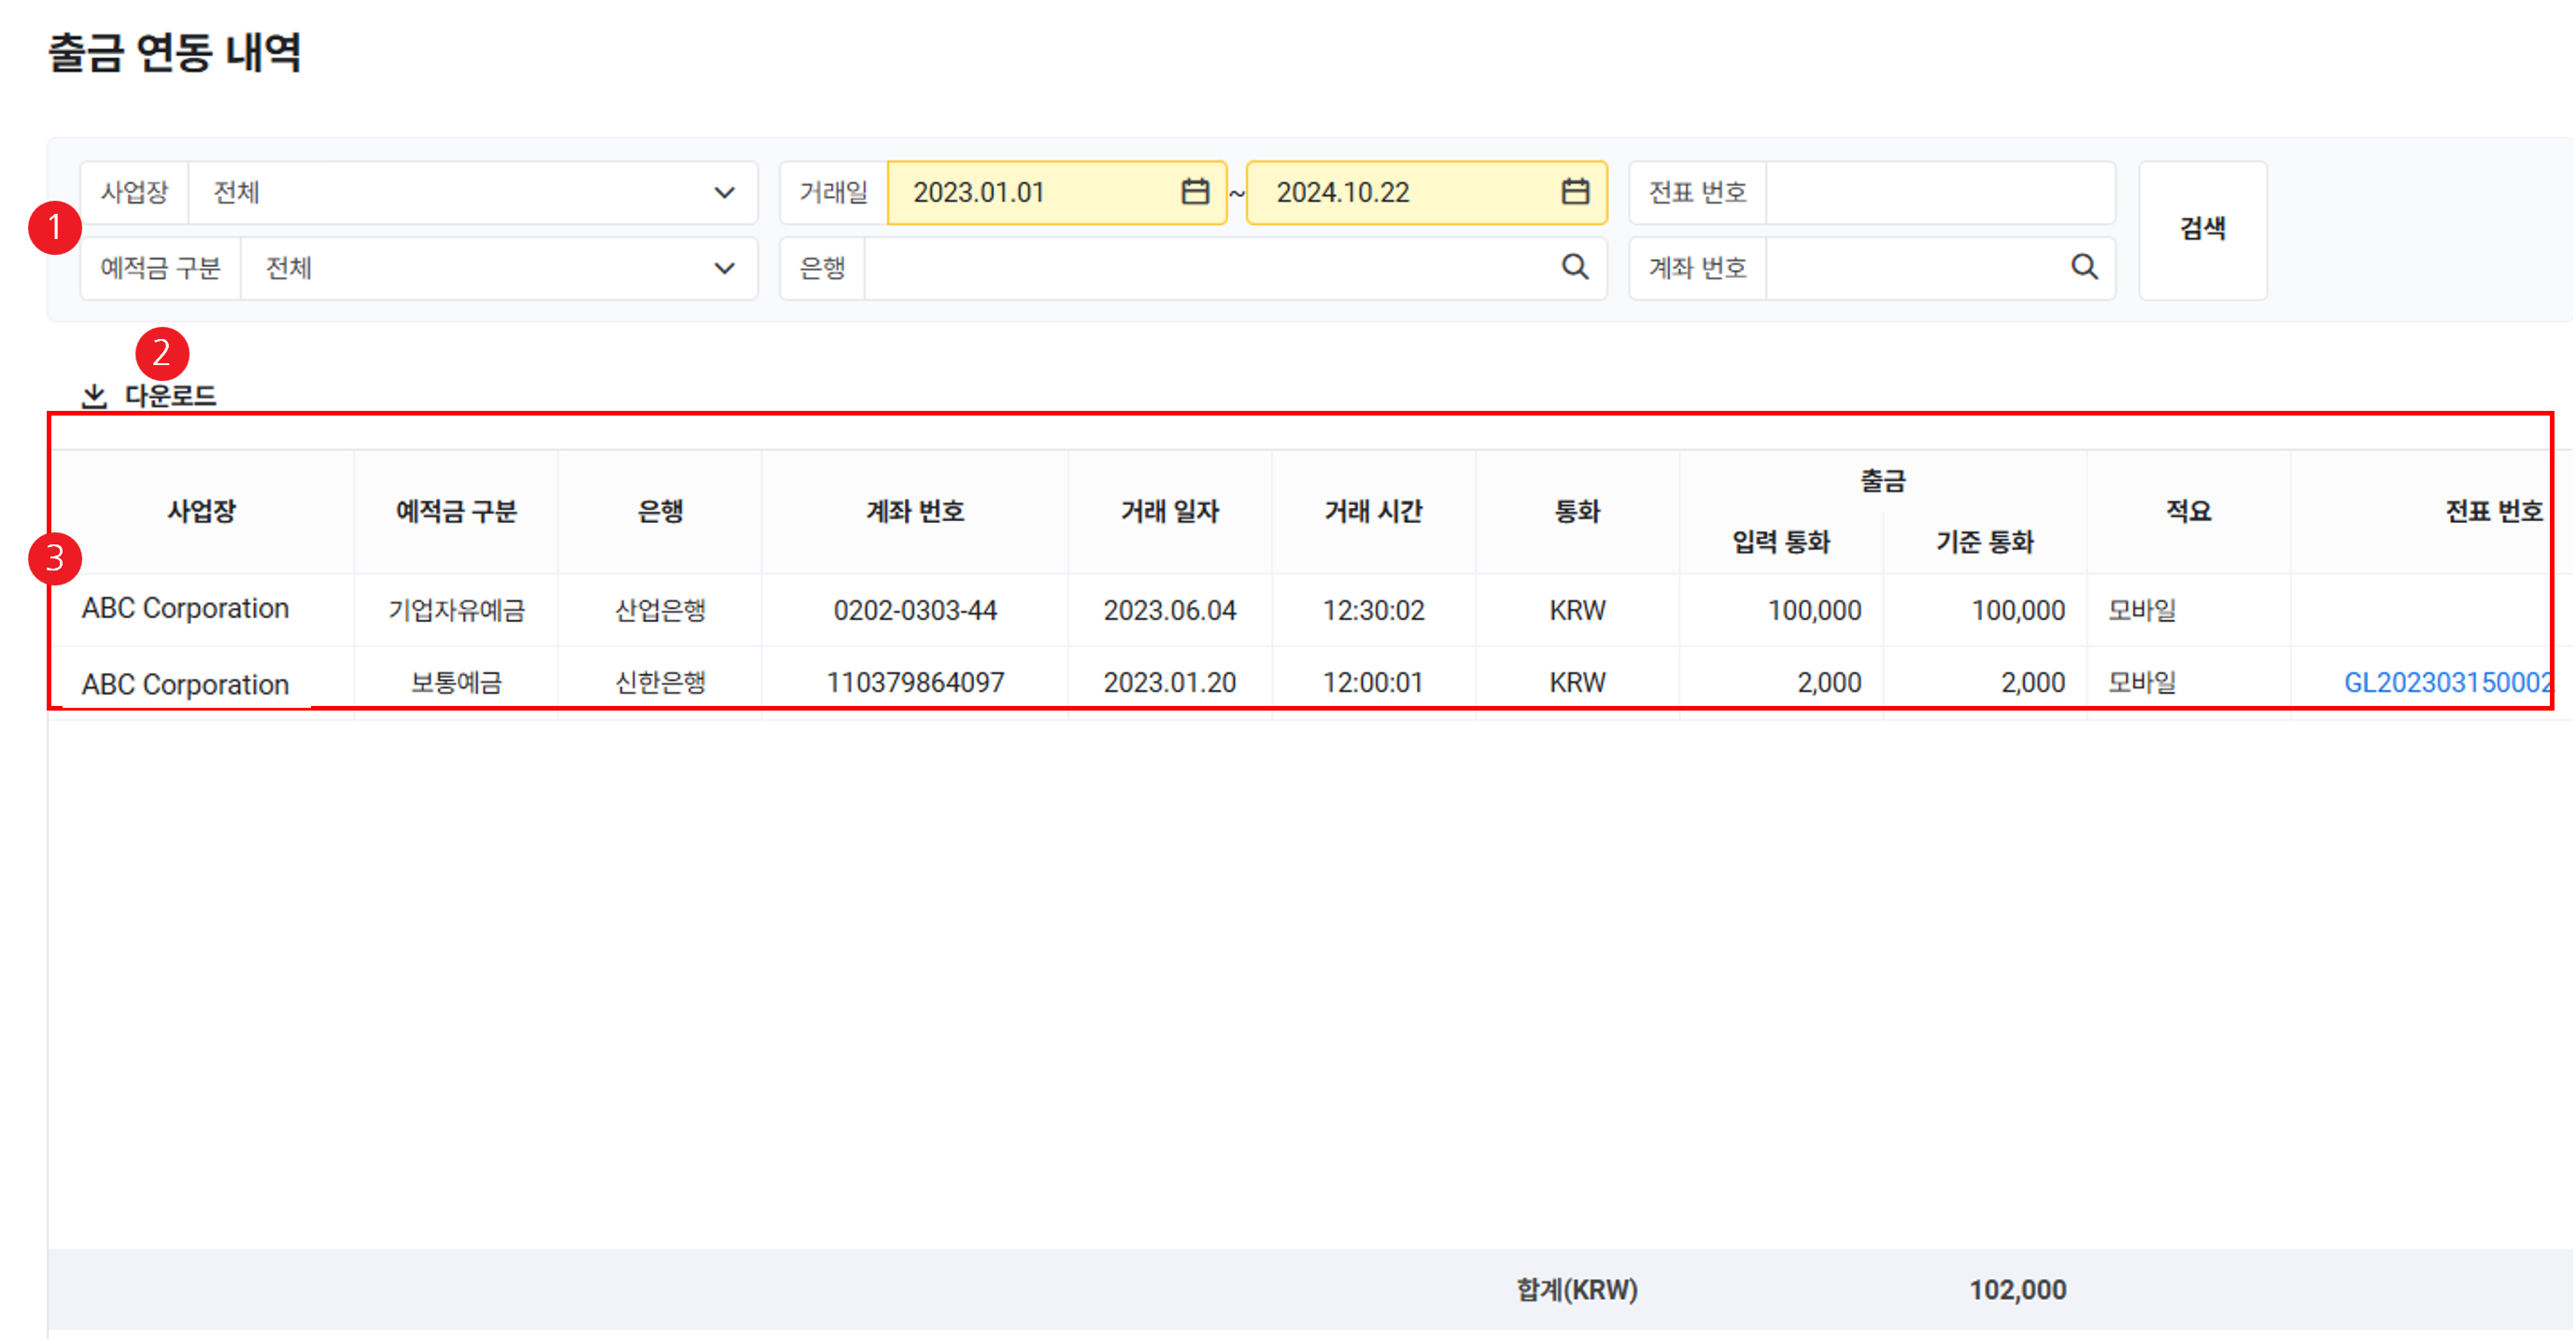Open voucher link GL202303150002
This screenshot has height=1339, width=2576.
coord(2445,682)
